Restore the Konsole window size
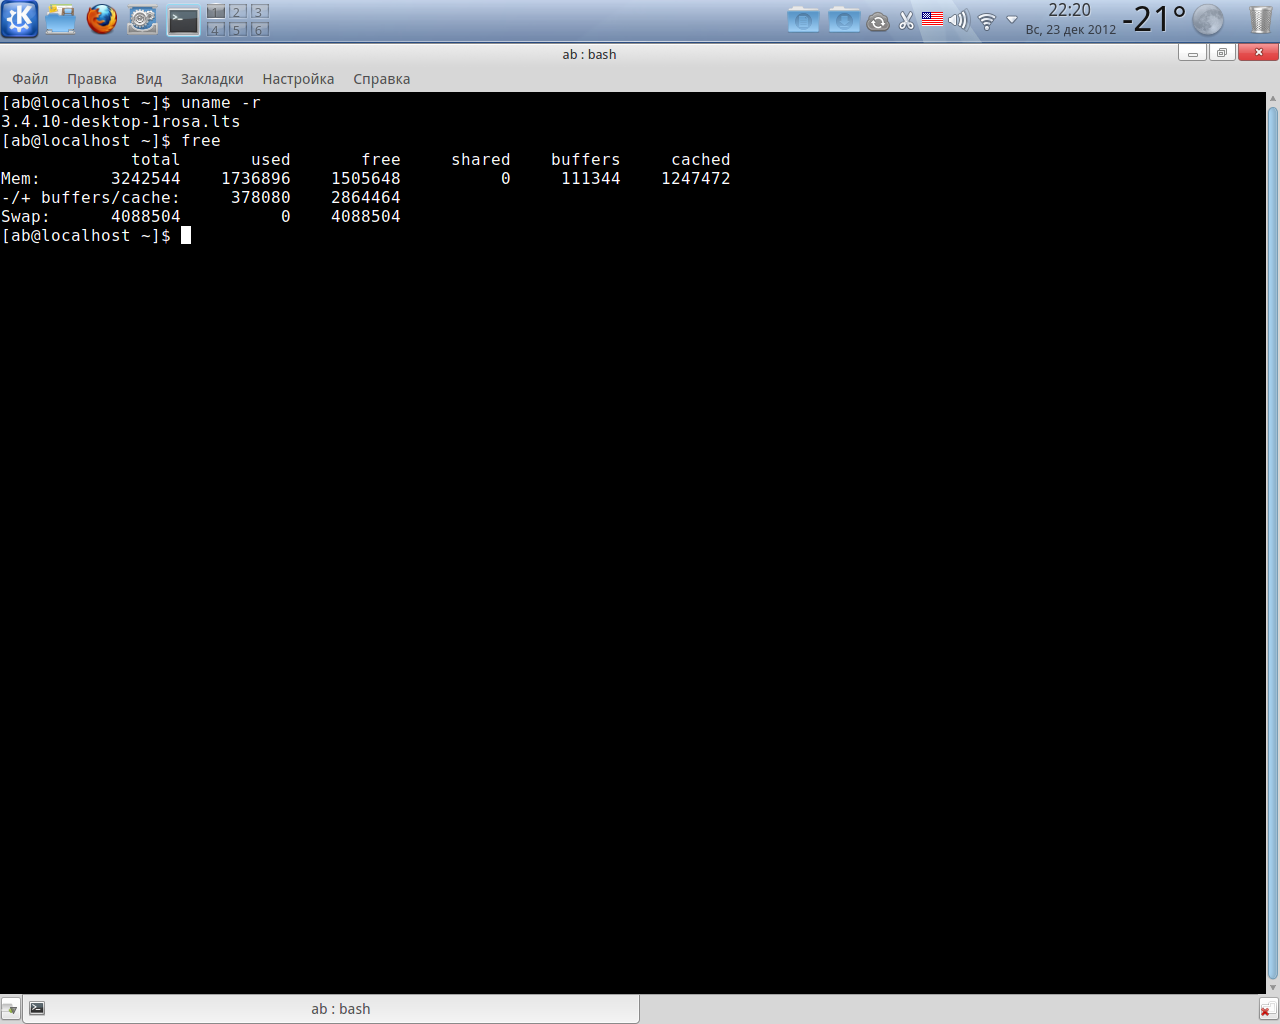Screen dimensions: 1280x1024 click(x=1221, y=53)
